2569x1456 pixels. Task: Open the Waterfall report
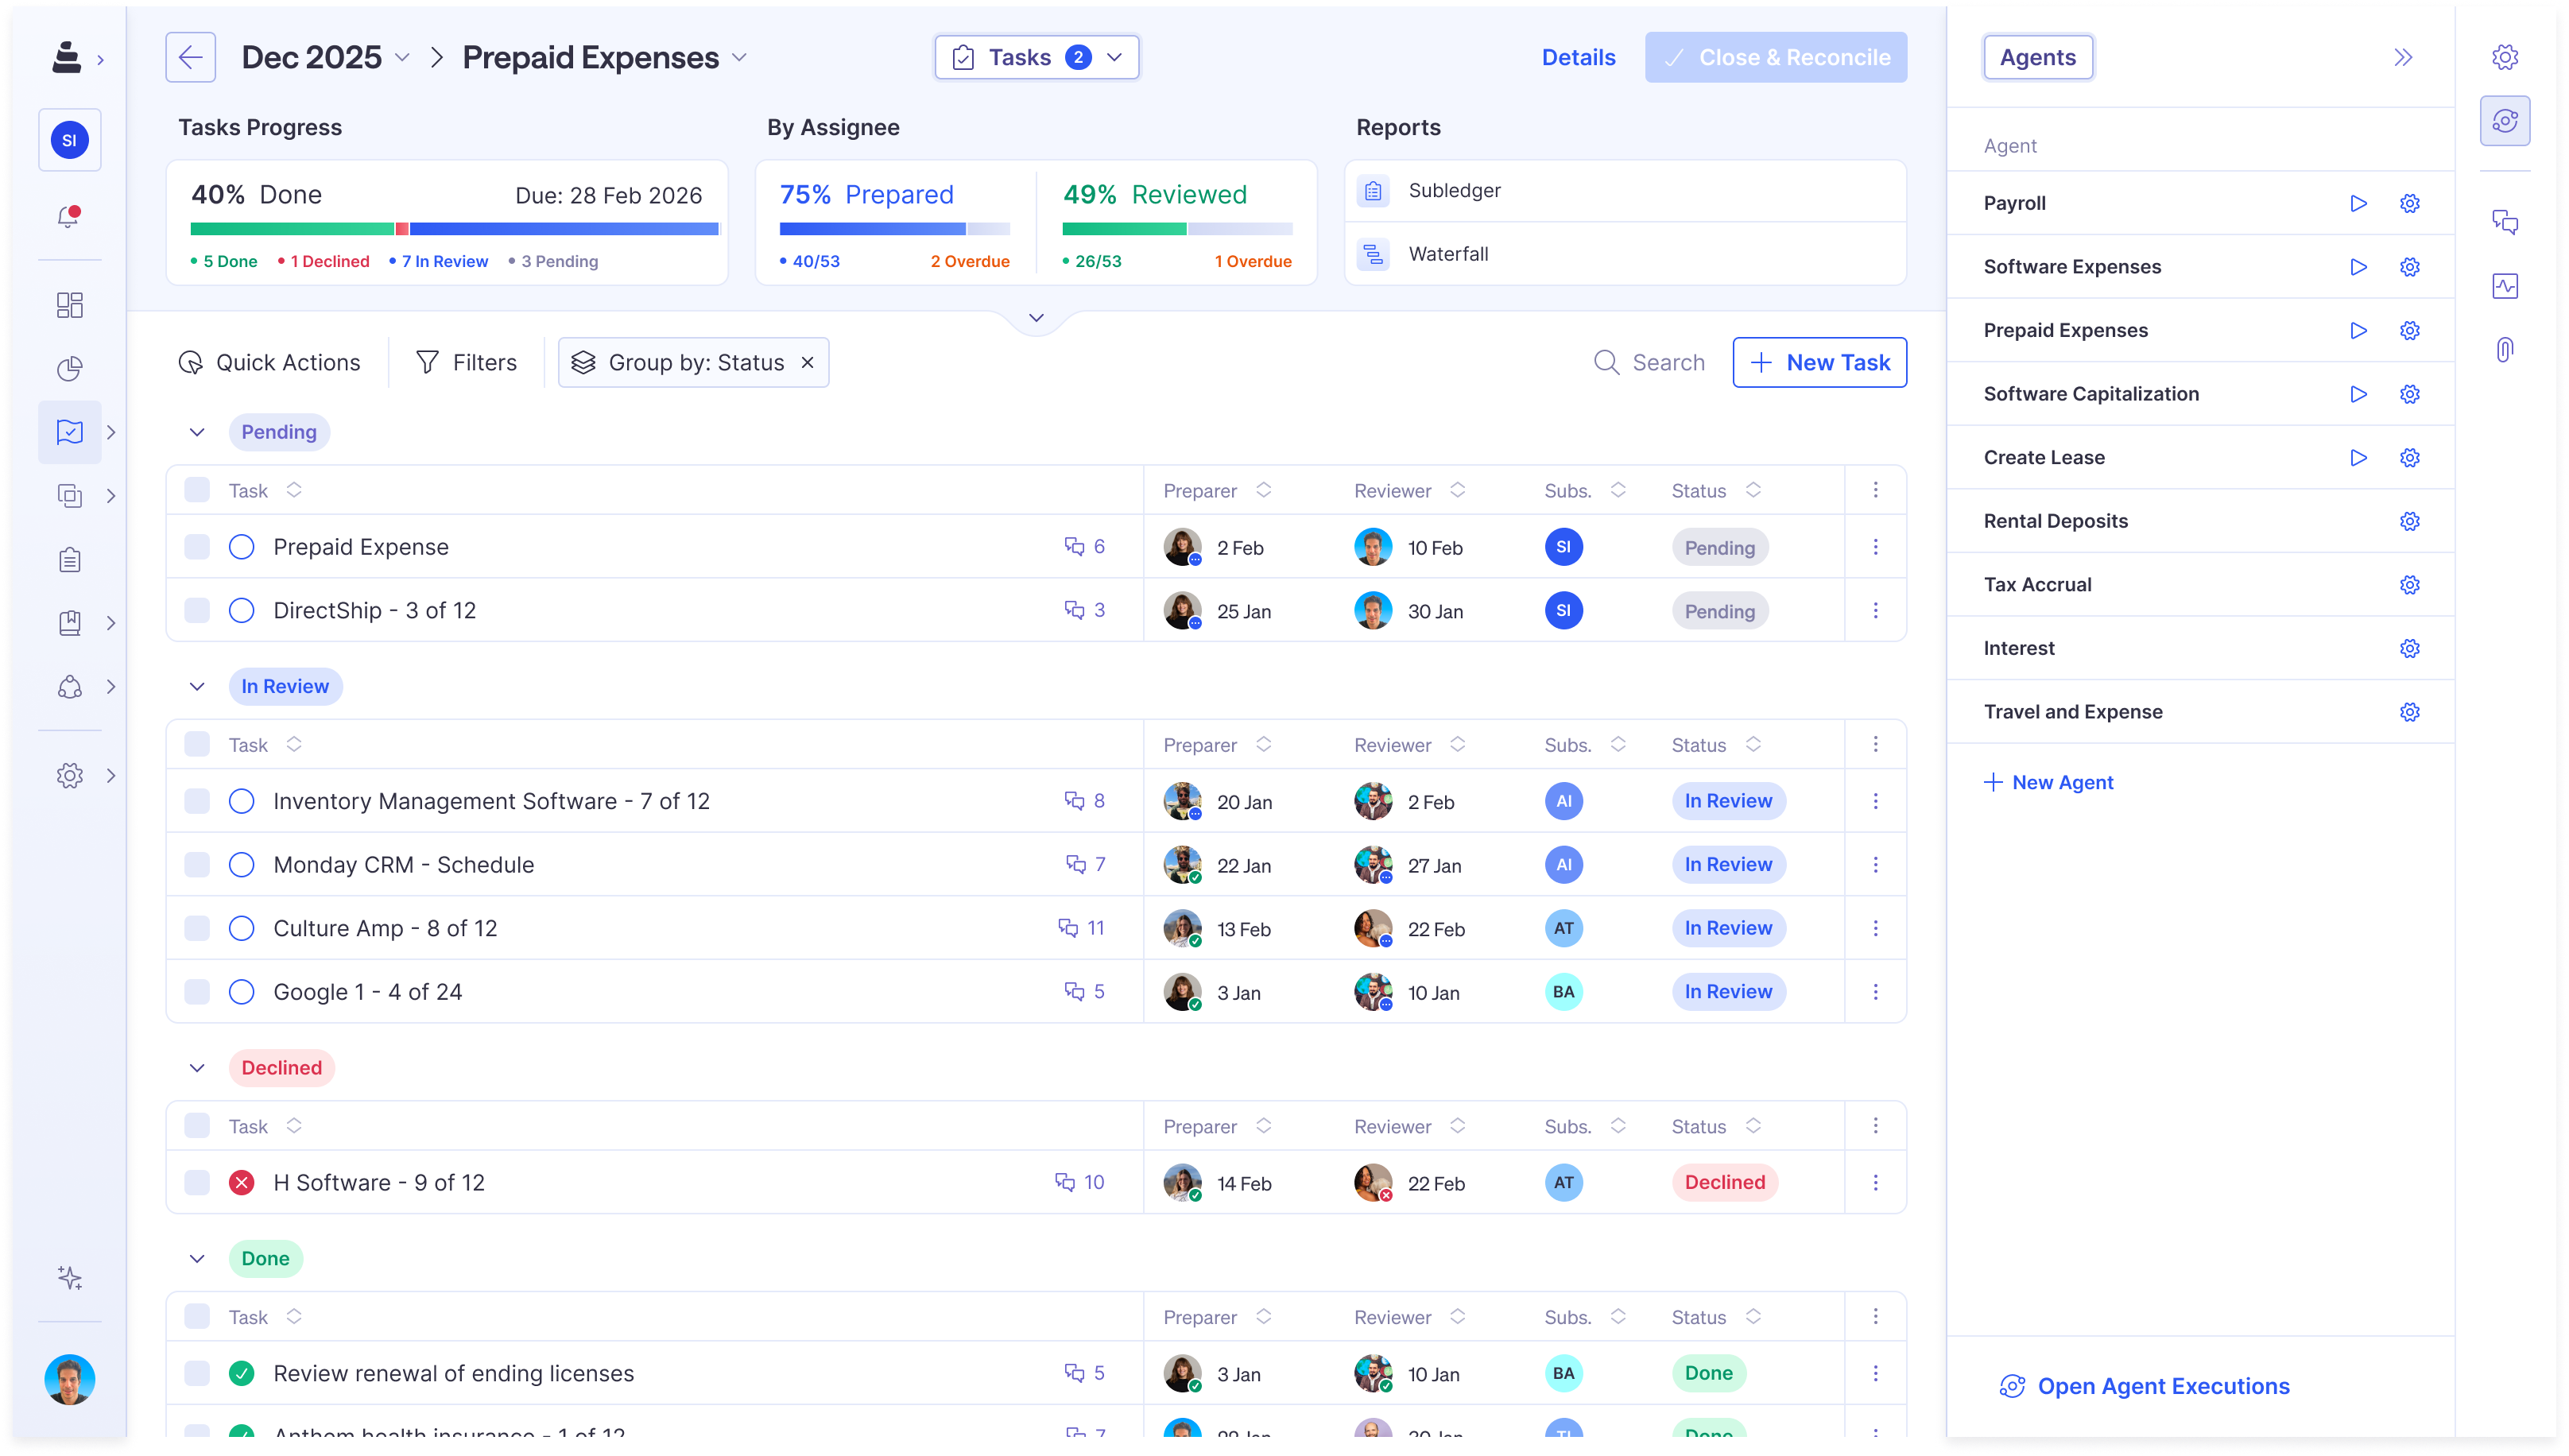[1448, 254]
